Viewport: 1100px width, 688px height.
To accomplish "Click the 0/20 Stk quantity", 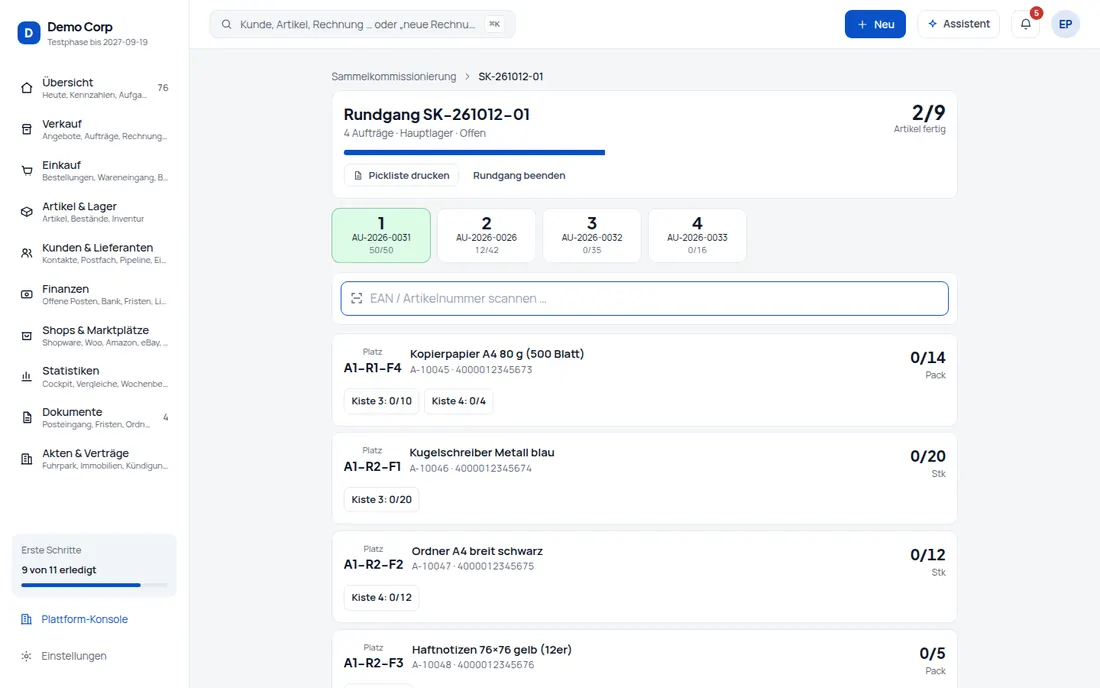I will (927, 463).
